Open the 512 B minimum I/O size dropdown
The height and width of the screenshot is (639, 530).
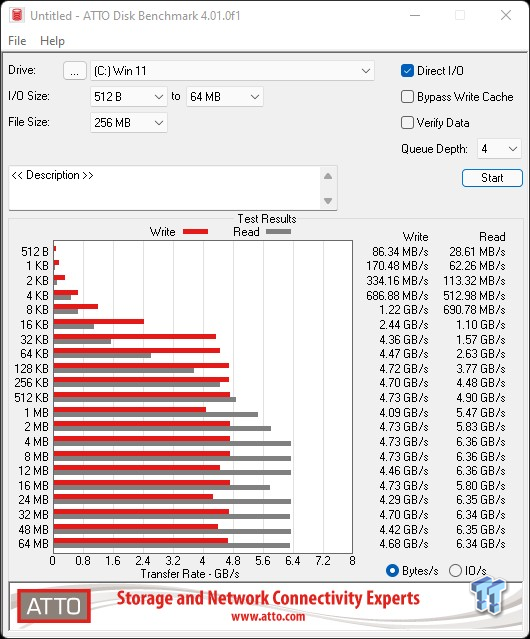129,97
